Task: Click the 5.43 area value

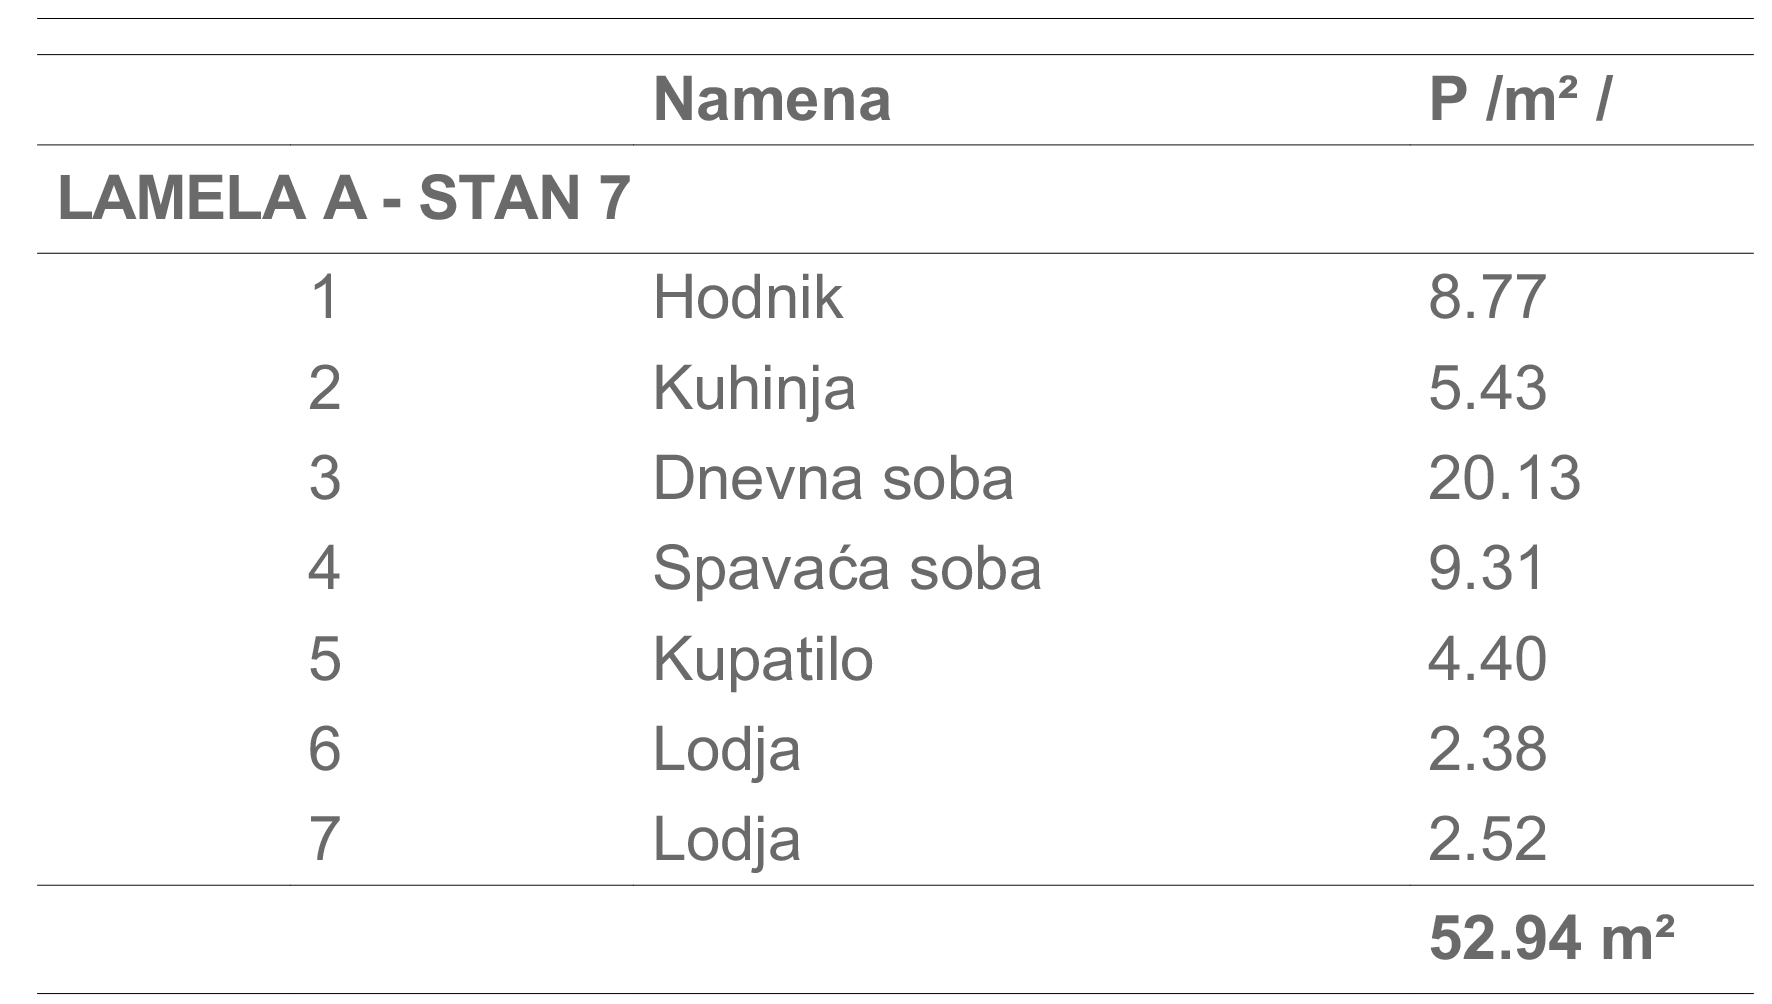Action: click(x=1487, y=388)
